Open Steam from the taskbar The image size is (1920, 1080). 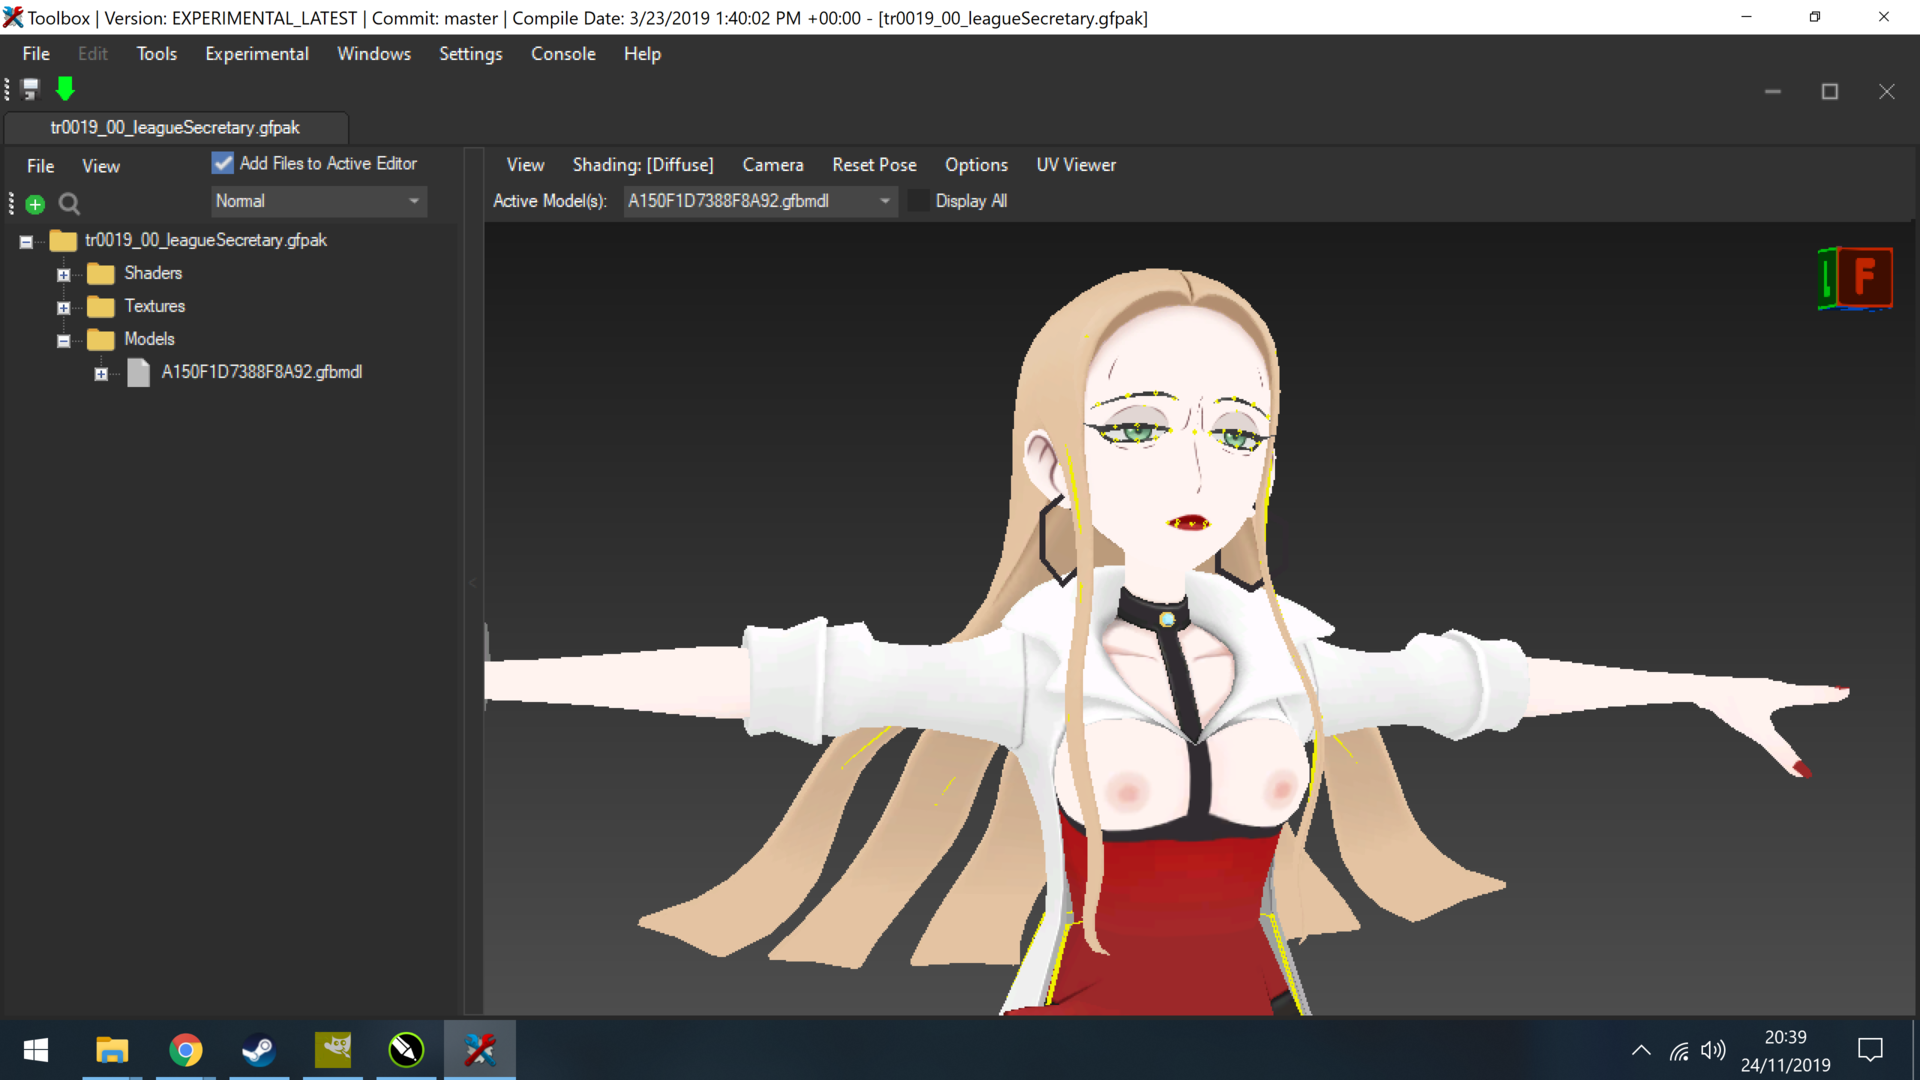[x=259, y=1050]
